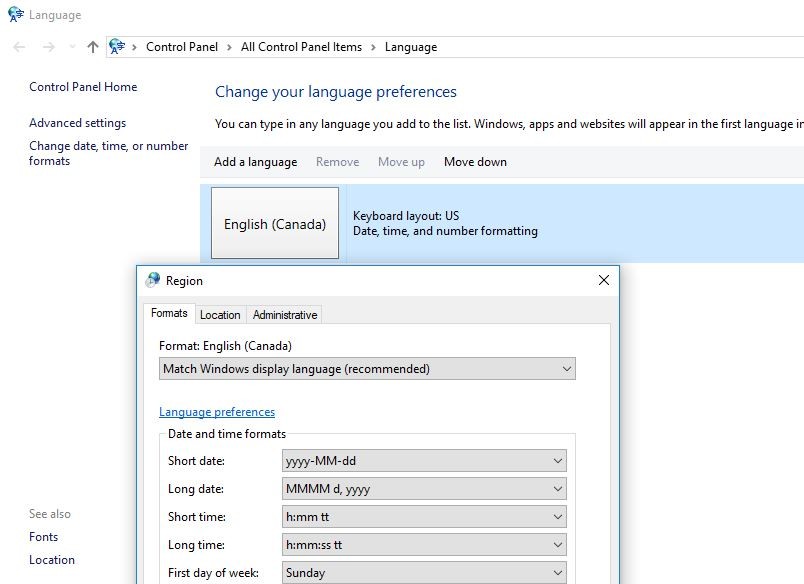
Task: Expand the Short date format dropdown
Action: point(425,461)
